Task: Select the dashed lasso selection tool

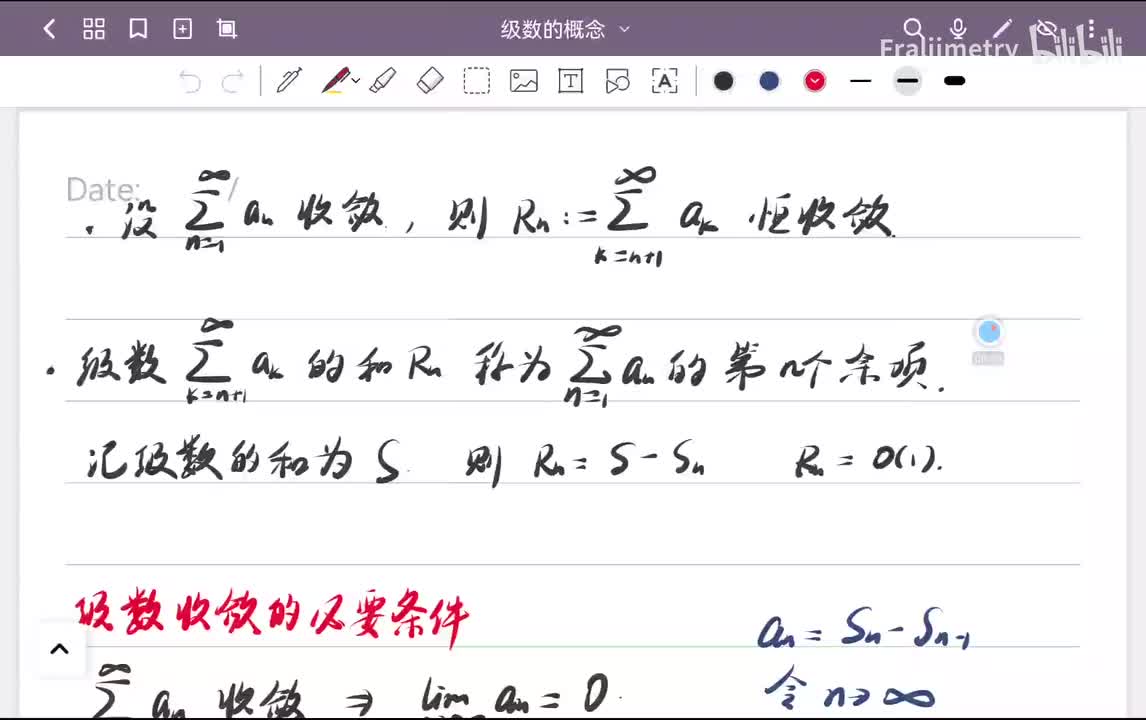Action: pyautogui.click(x=477, y=80)
